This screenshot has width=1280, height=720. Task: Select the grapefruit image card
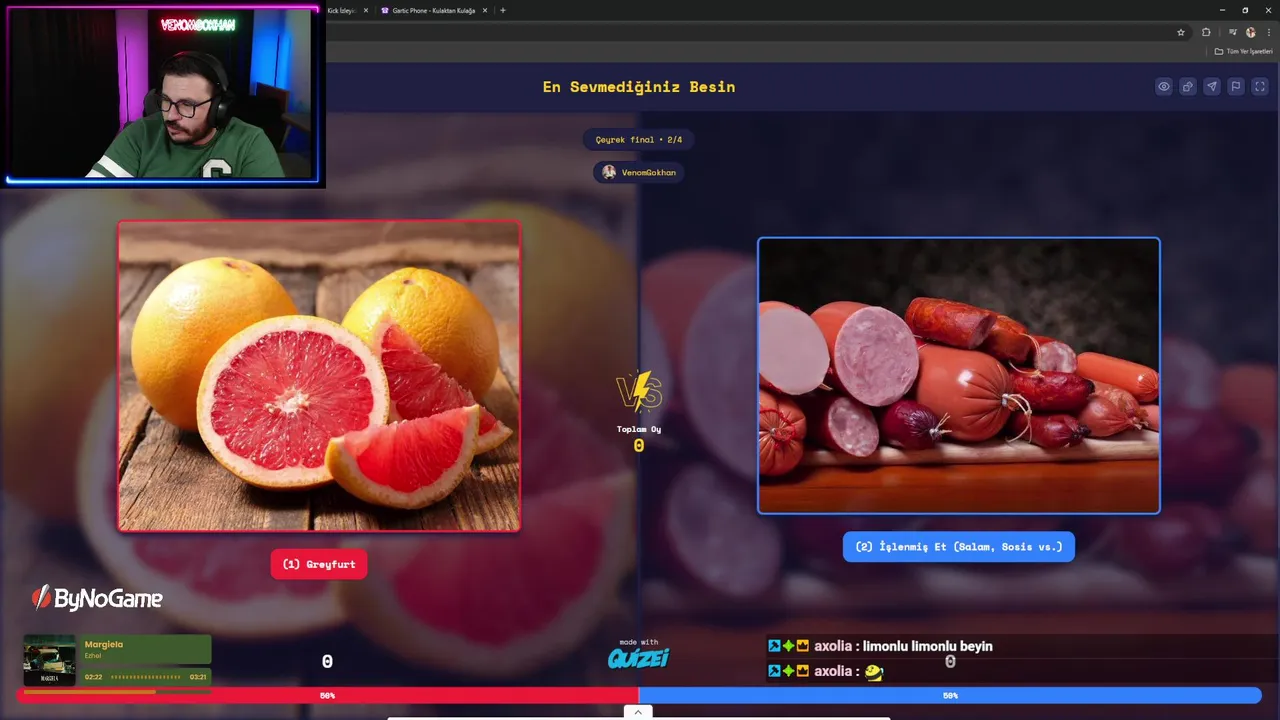[319, 376]
